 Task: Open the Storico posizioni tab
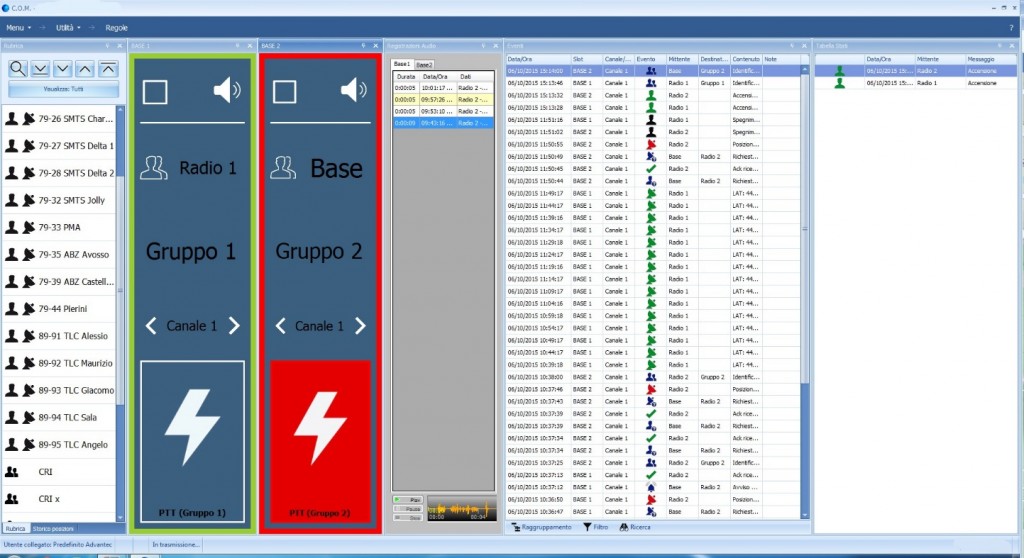(53, 529)
